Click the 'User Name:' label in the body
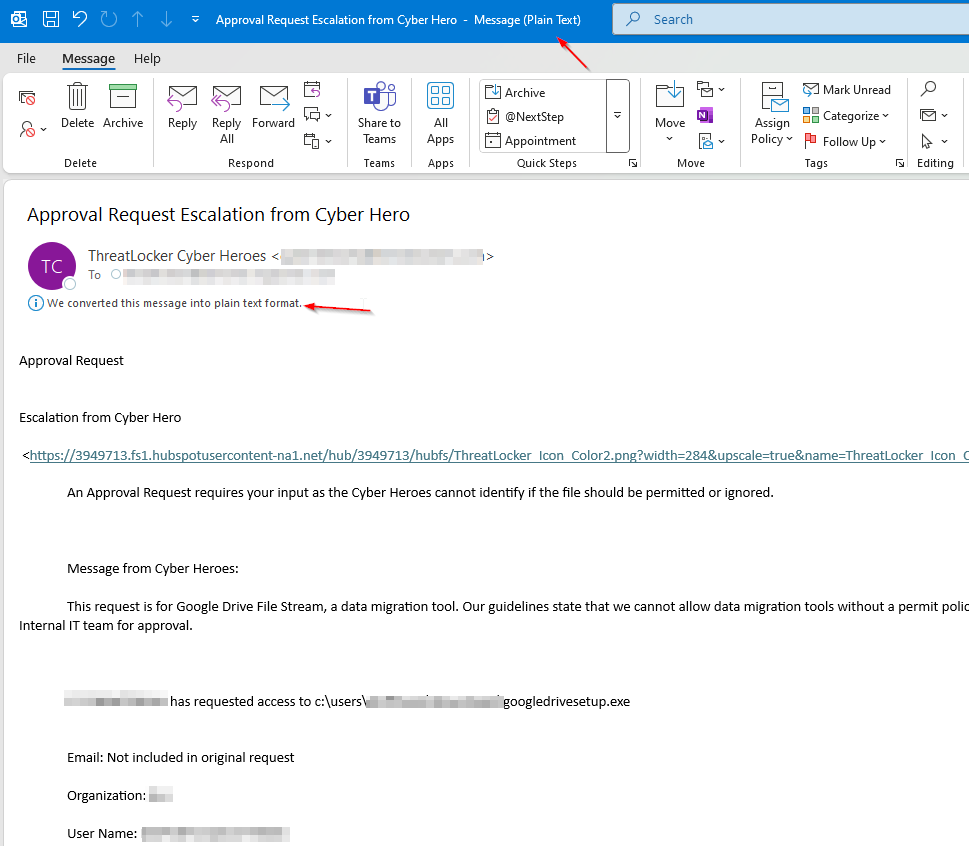This screenshot has height=846, width=969. click(x=102, y=834)
